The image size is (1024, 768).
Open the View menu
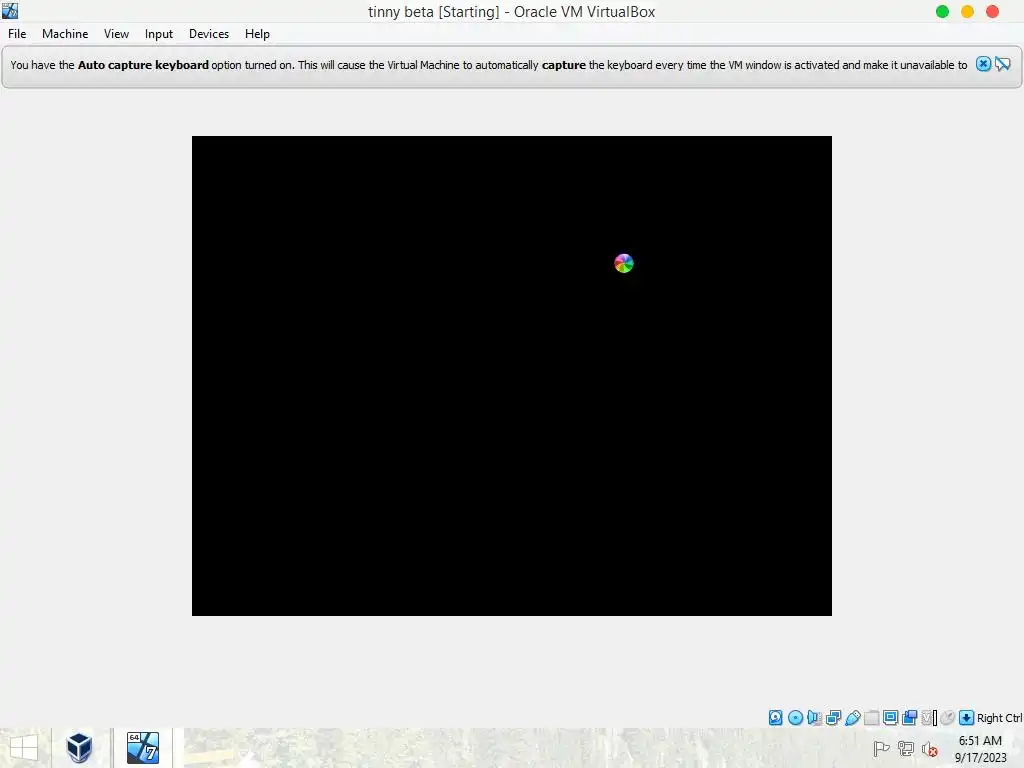[x=116, y=34]
